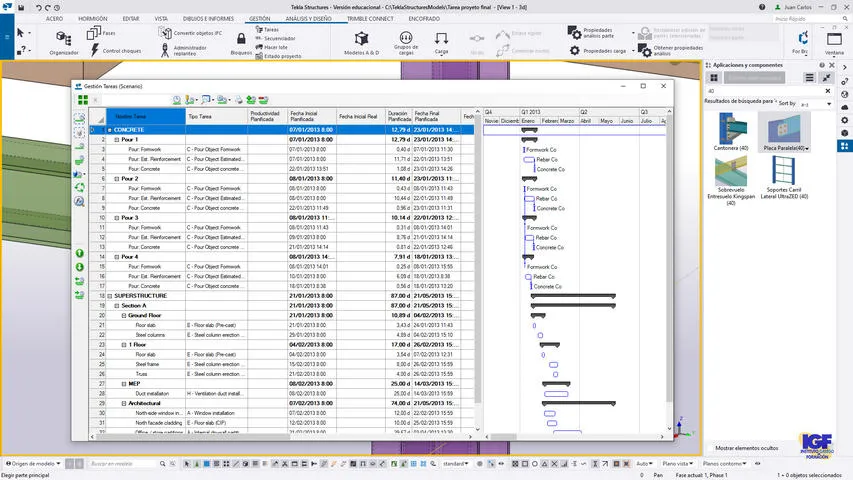Collapse the Pour 2 group
853x480 pixels.
(116, 179)
